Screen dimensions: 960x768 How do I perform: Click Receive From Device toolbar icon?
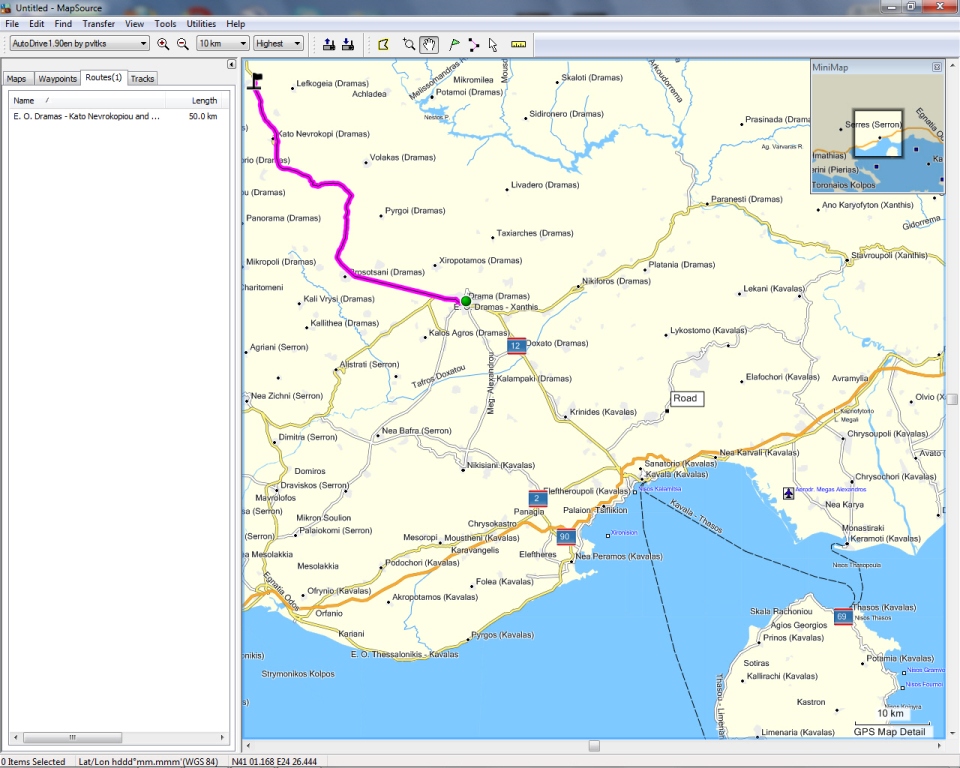click(348, 44)
